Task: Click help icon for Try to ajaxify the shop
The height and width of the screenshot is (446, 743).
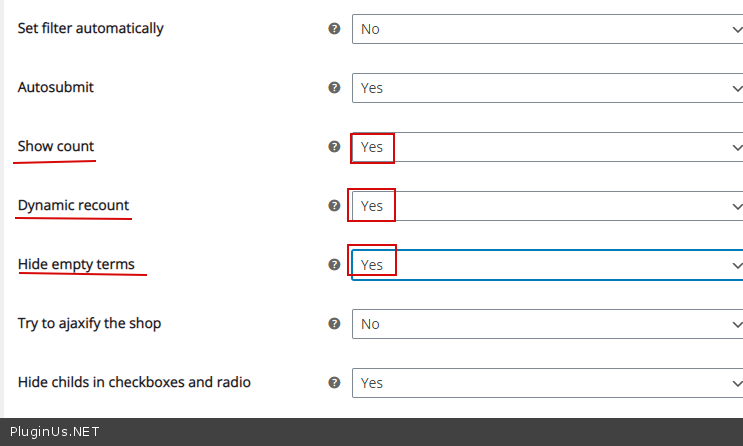Action: [335, 324]
